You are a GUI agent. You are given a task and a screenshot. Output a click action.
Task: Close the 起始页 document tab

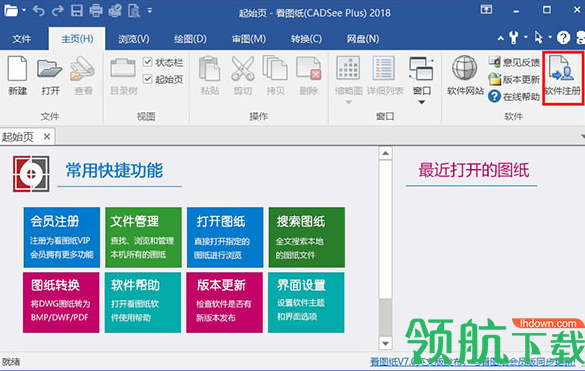click(x=47, y=137)
